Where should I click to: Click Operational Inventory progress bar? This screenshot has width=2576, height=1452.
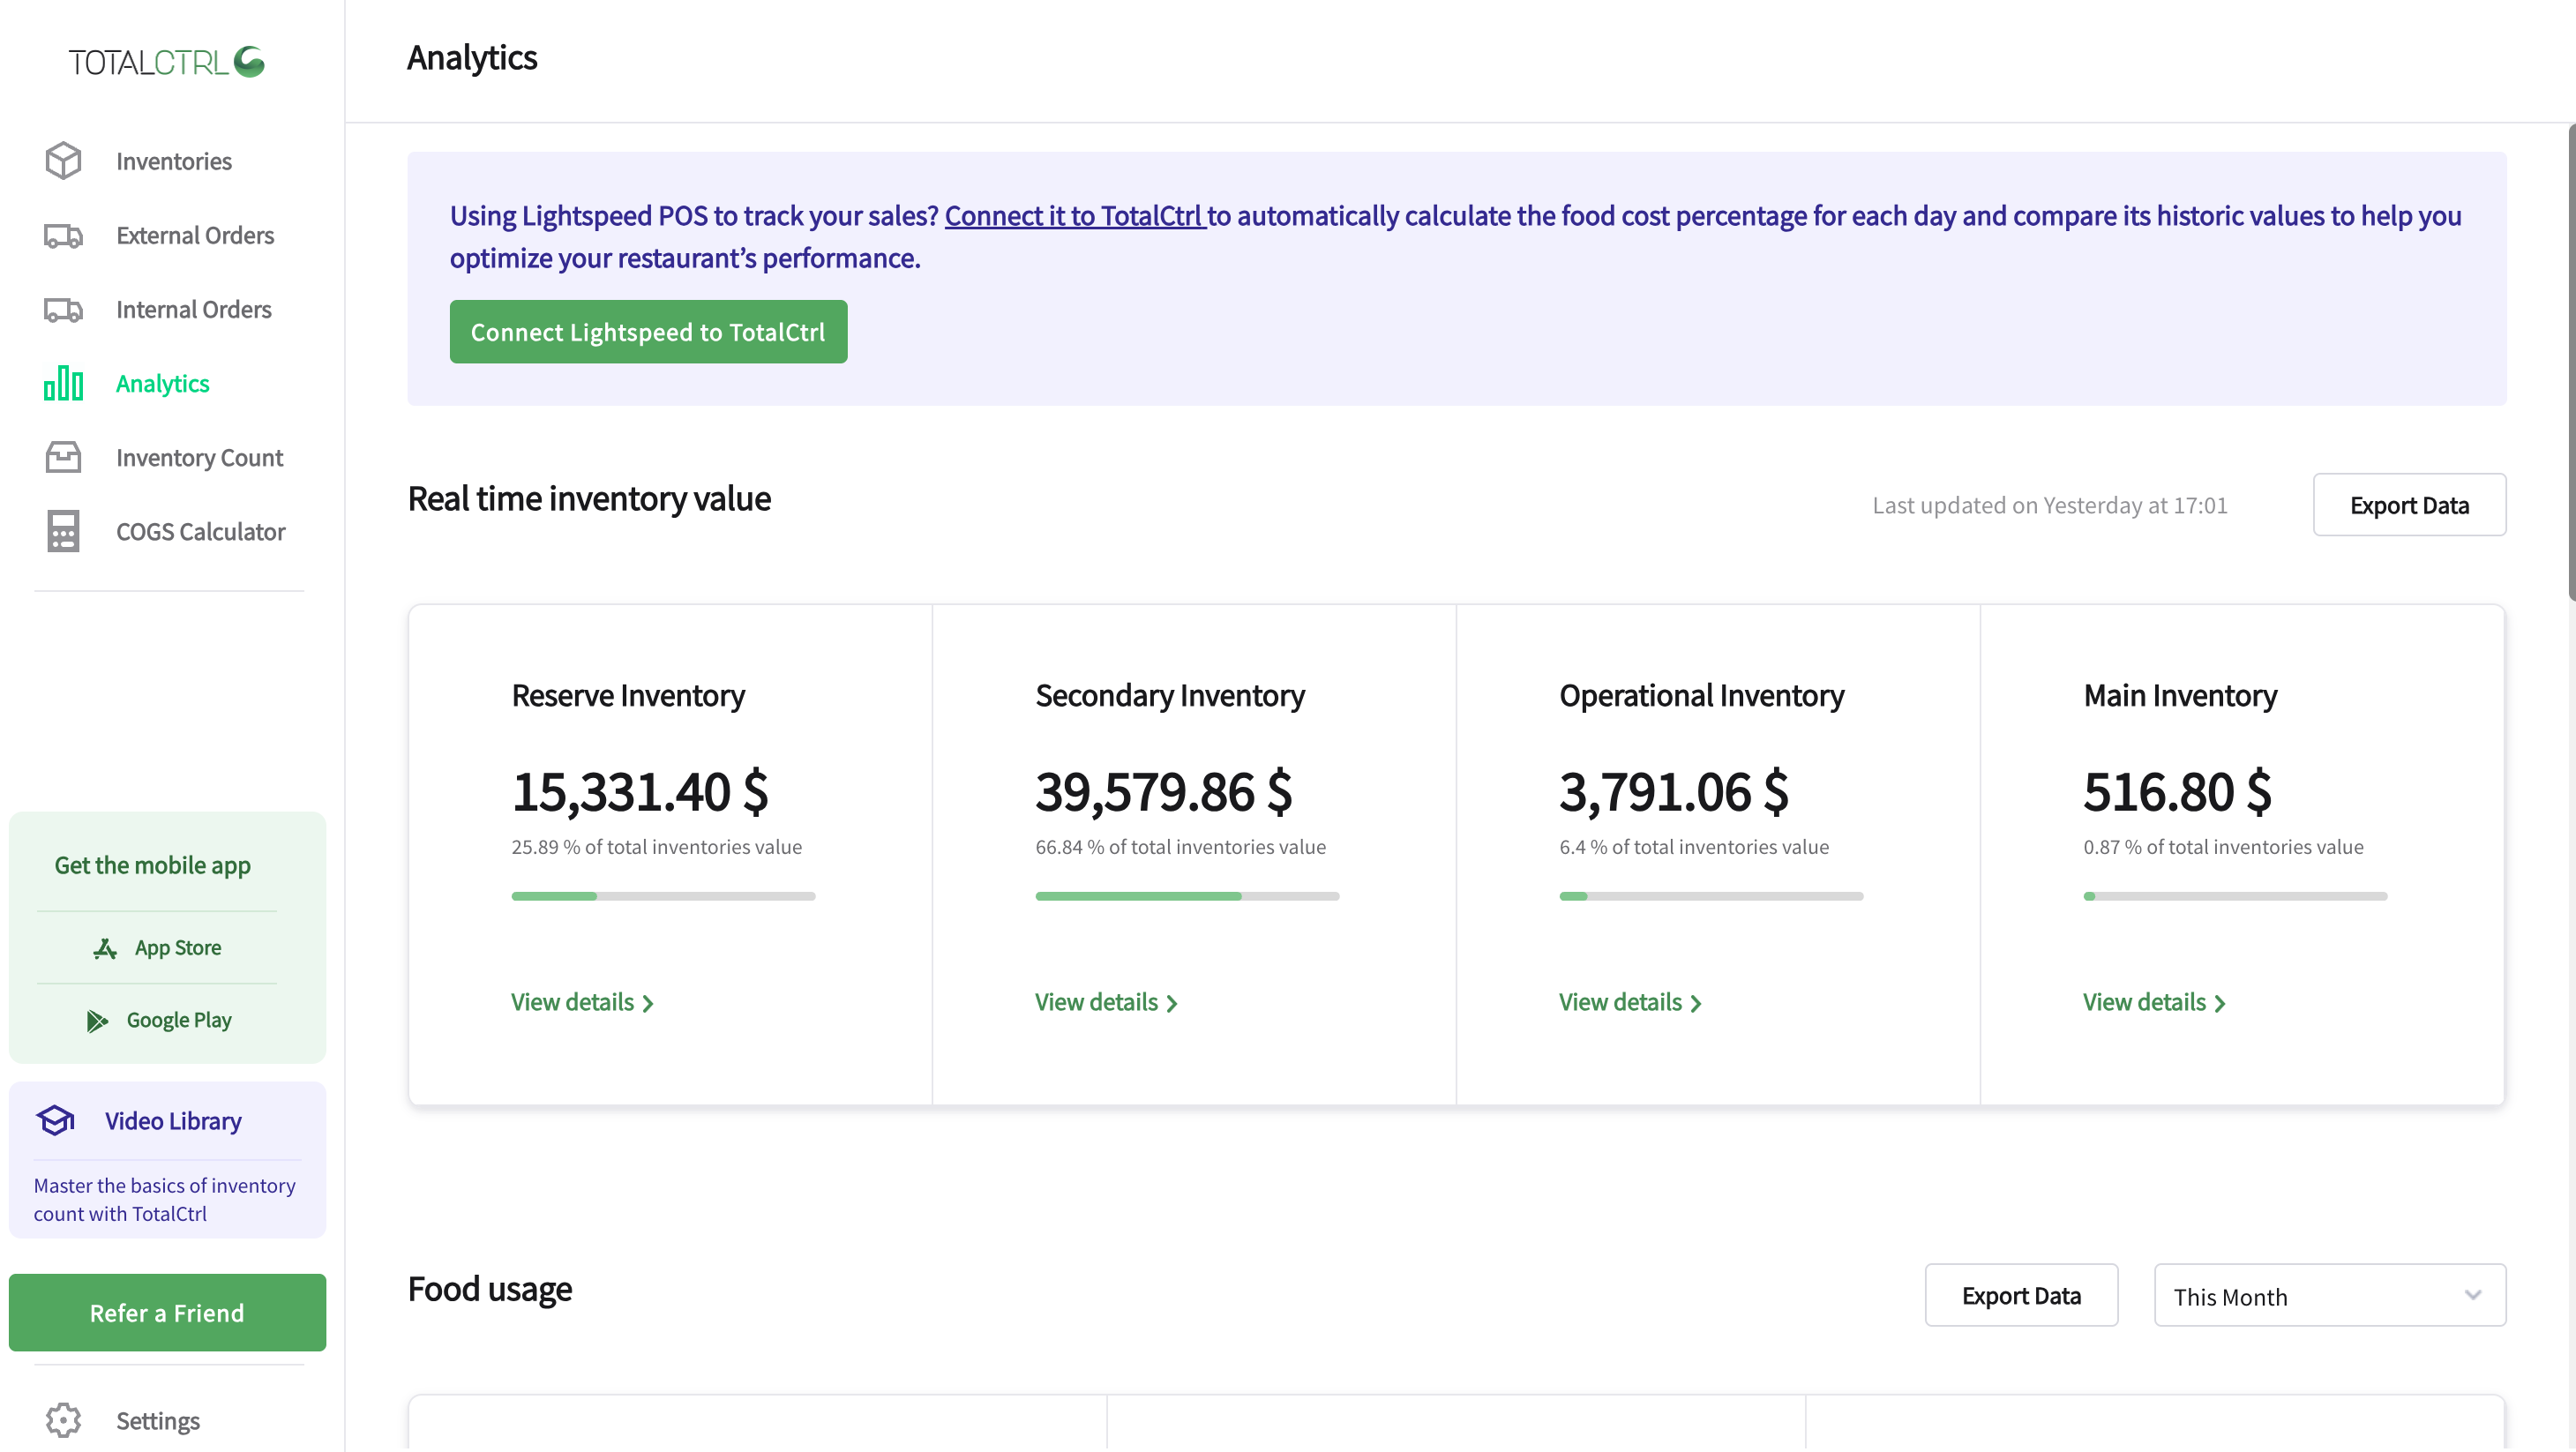(x=1711, y=897)
